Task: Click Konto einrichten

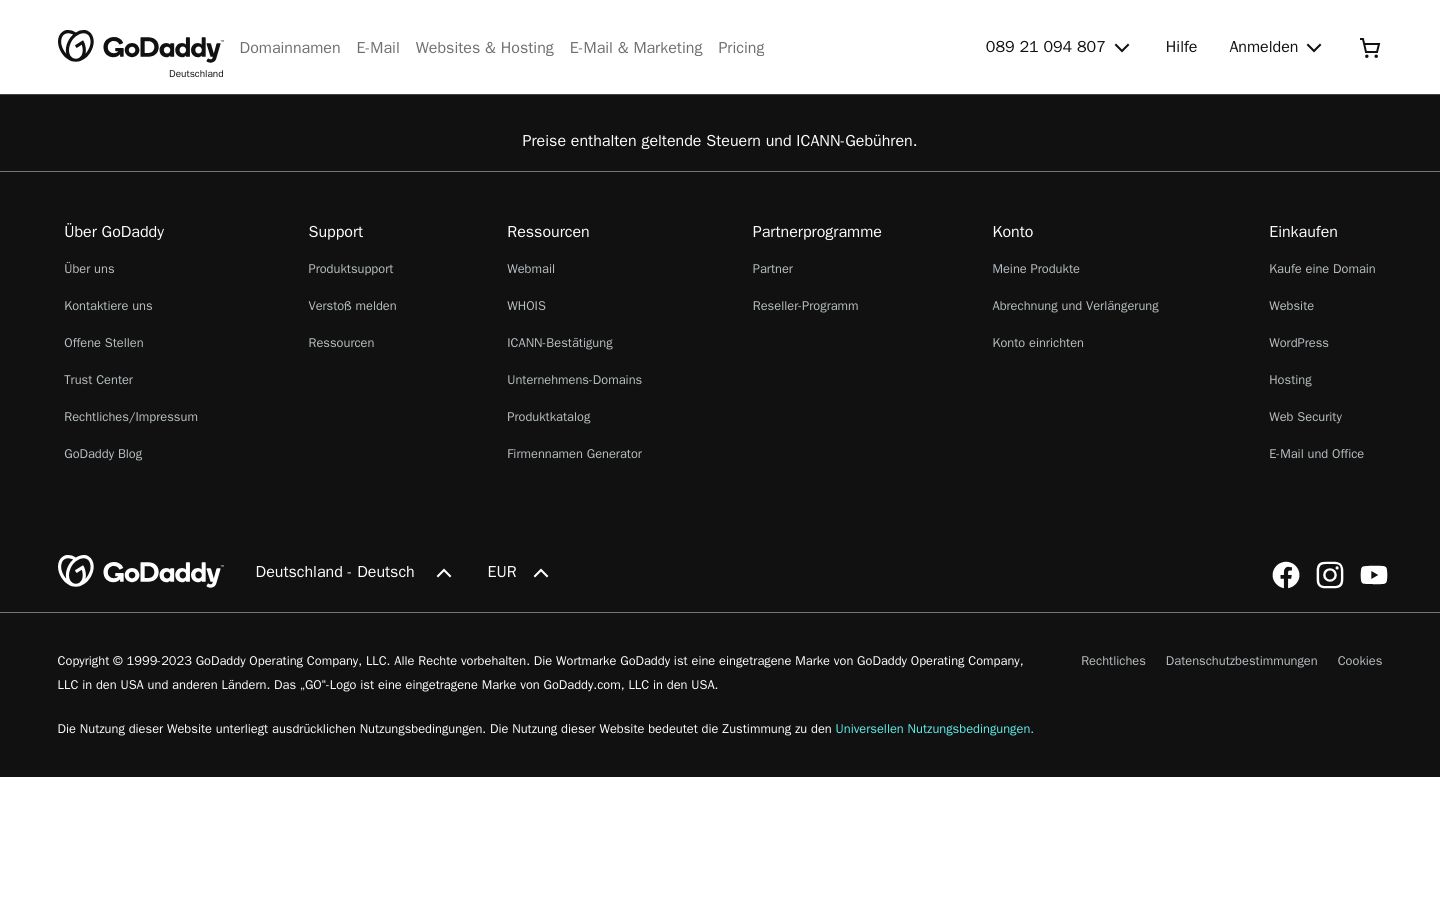Action: 1038,343
